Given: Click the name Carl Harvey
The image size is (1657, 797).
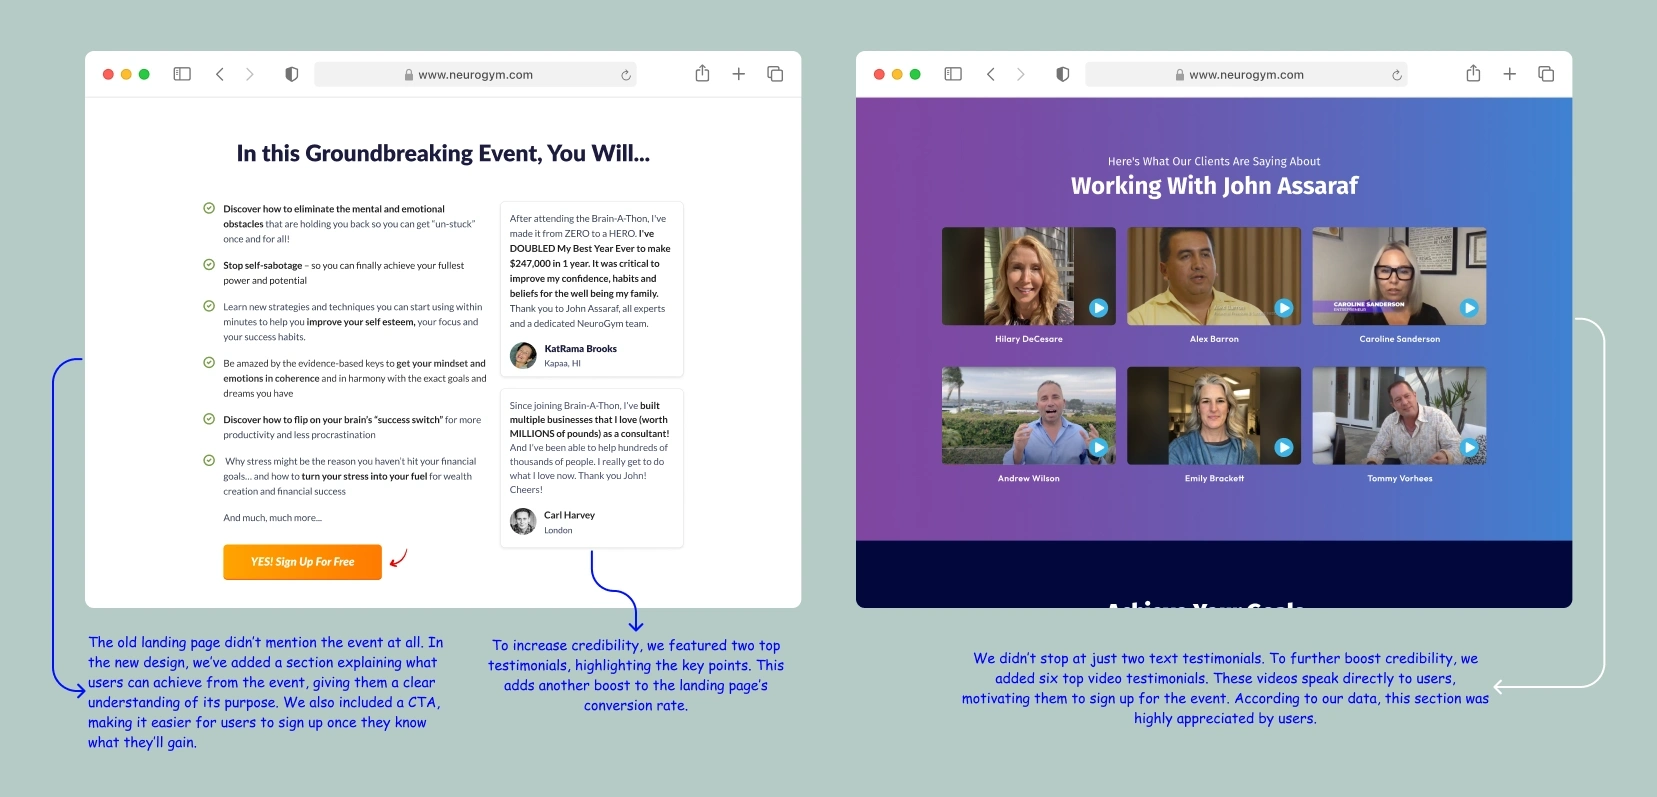Looking at the screenshot, I should point(569,515).
